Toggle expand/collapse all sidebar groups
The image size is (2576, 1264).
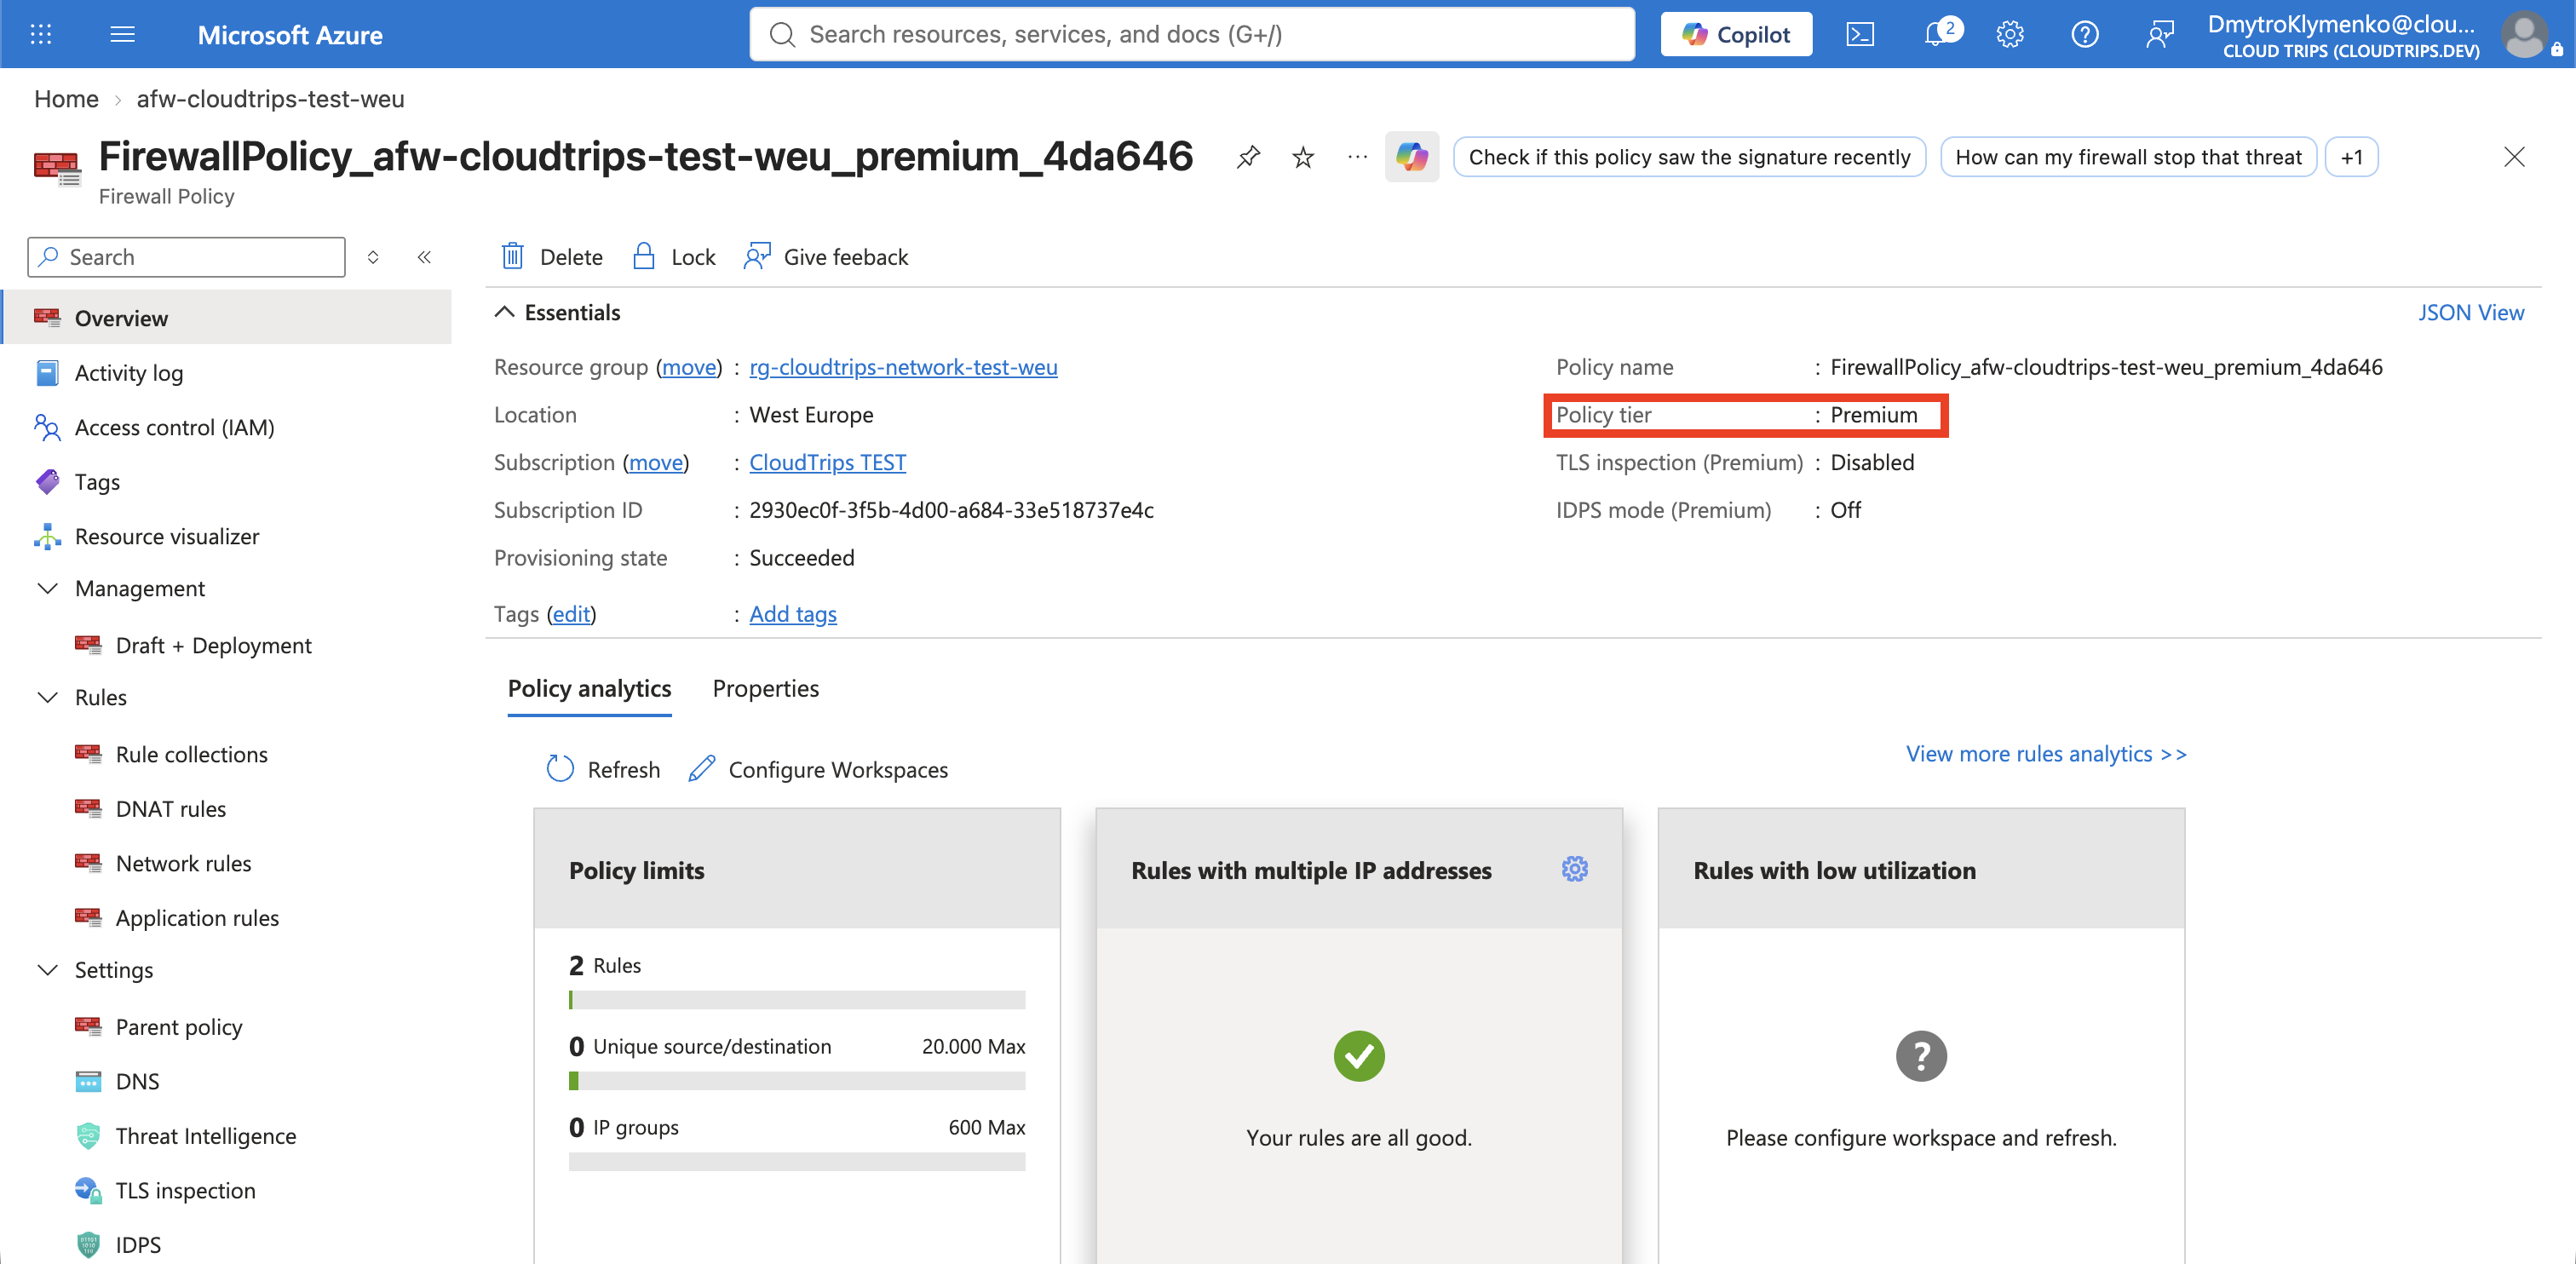373,257
